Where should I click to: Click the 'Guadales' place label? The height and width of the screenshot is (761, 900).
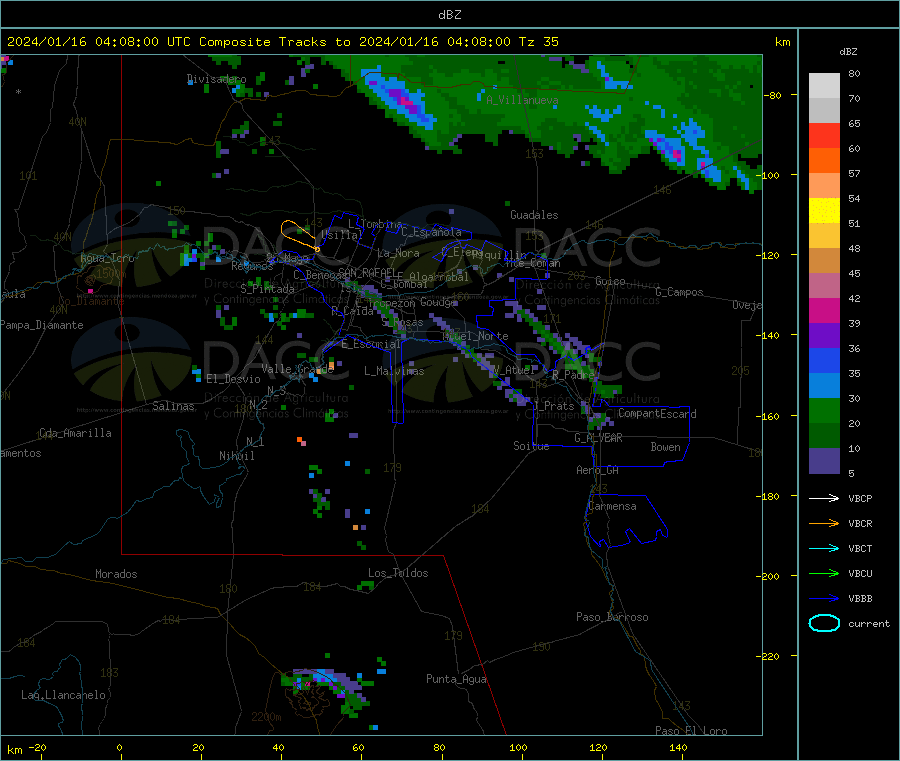534,215
